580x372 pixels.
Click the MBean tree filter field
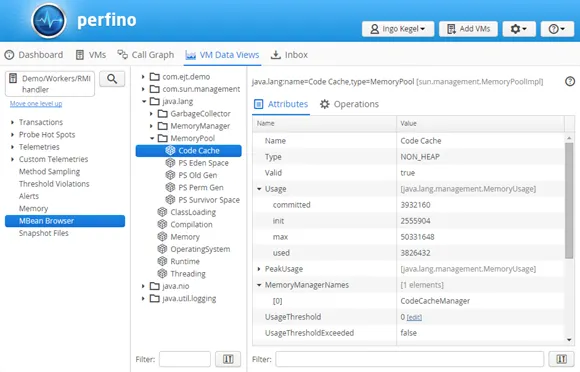coord(185,359)
